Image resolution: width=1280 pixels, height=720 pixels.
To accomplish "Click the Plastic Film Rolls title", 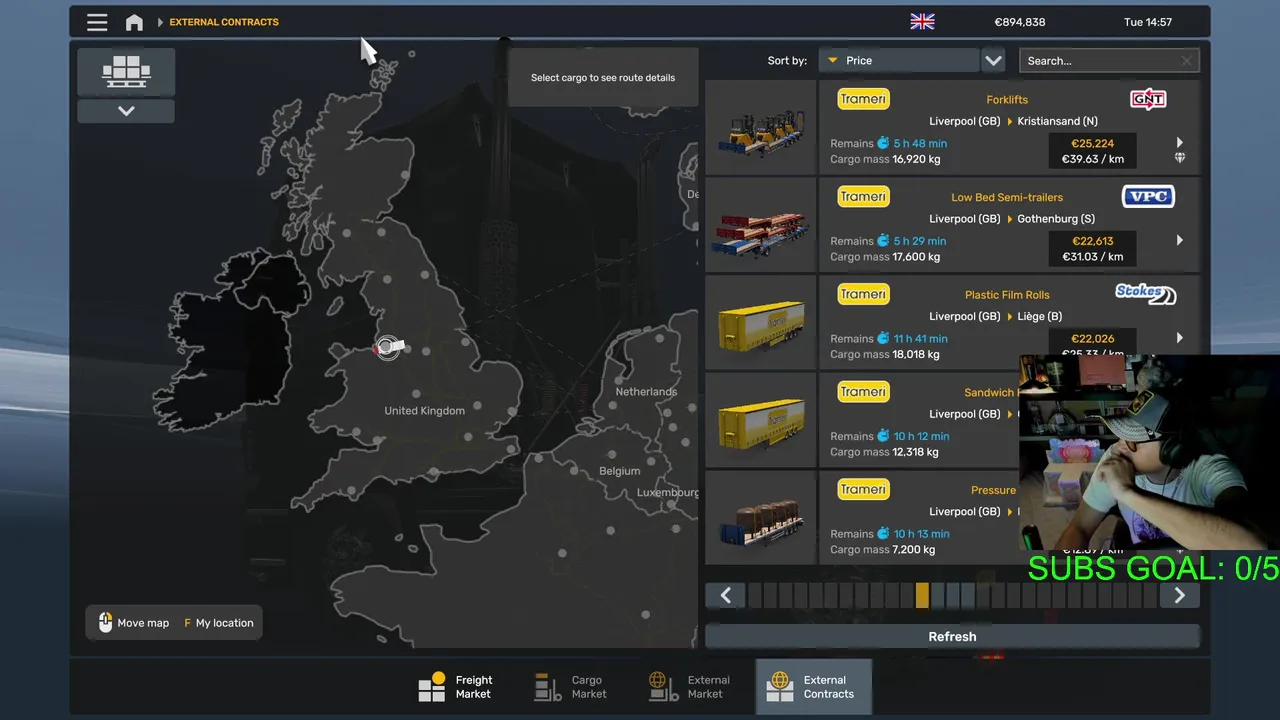I will click(1007, 295).
